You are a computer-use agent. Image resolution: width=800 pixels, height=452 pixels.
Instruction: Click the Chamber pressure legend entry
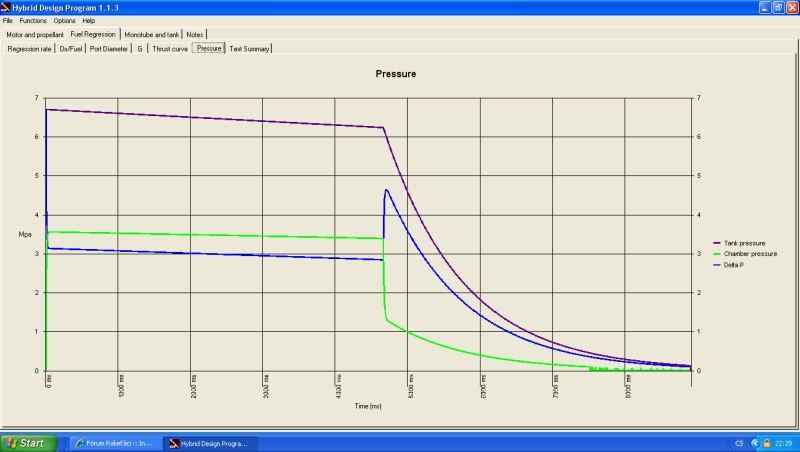(x=750, y=254)
